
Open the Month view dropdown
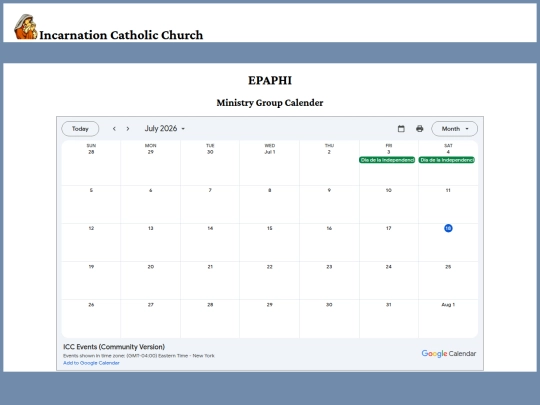pyautogui.click(x=455, y=129)
